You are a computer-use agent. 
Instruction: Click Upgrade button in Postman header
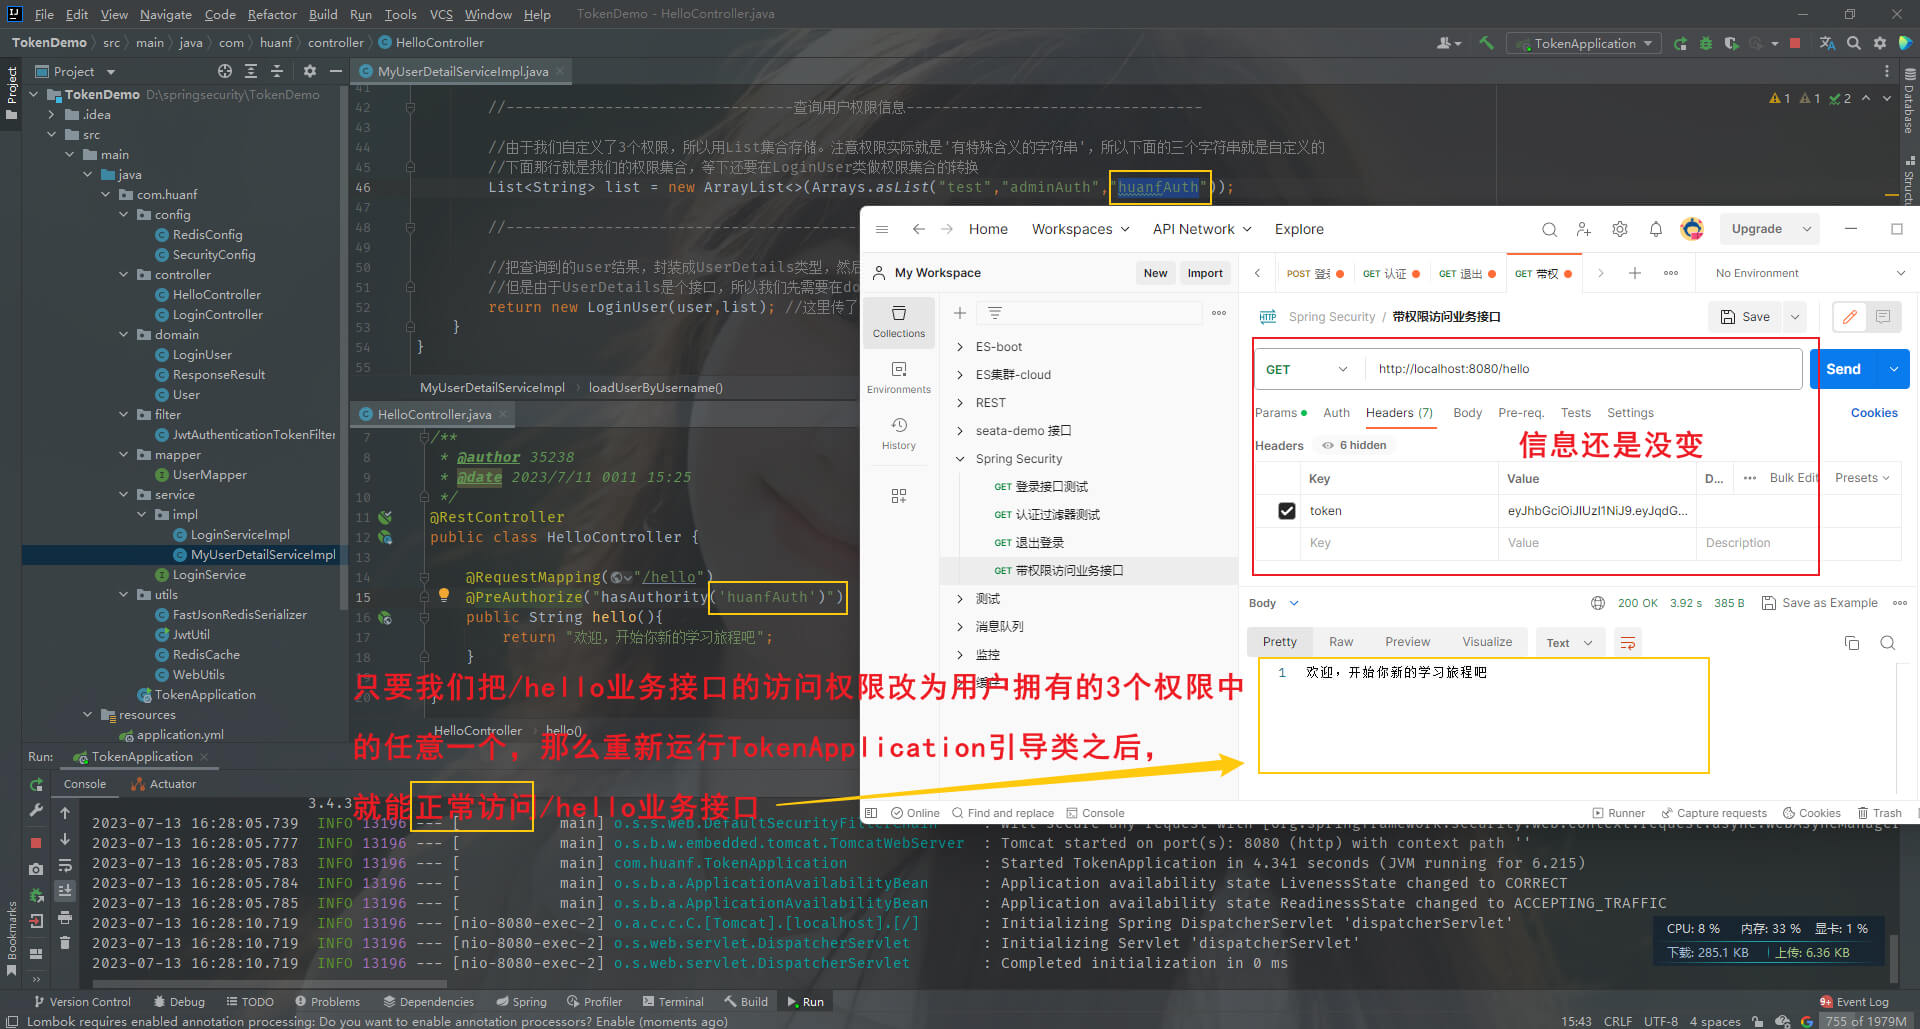coord(1757,229)
